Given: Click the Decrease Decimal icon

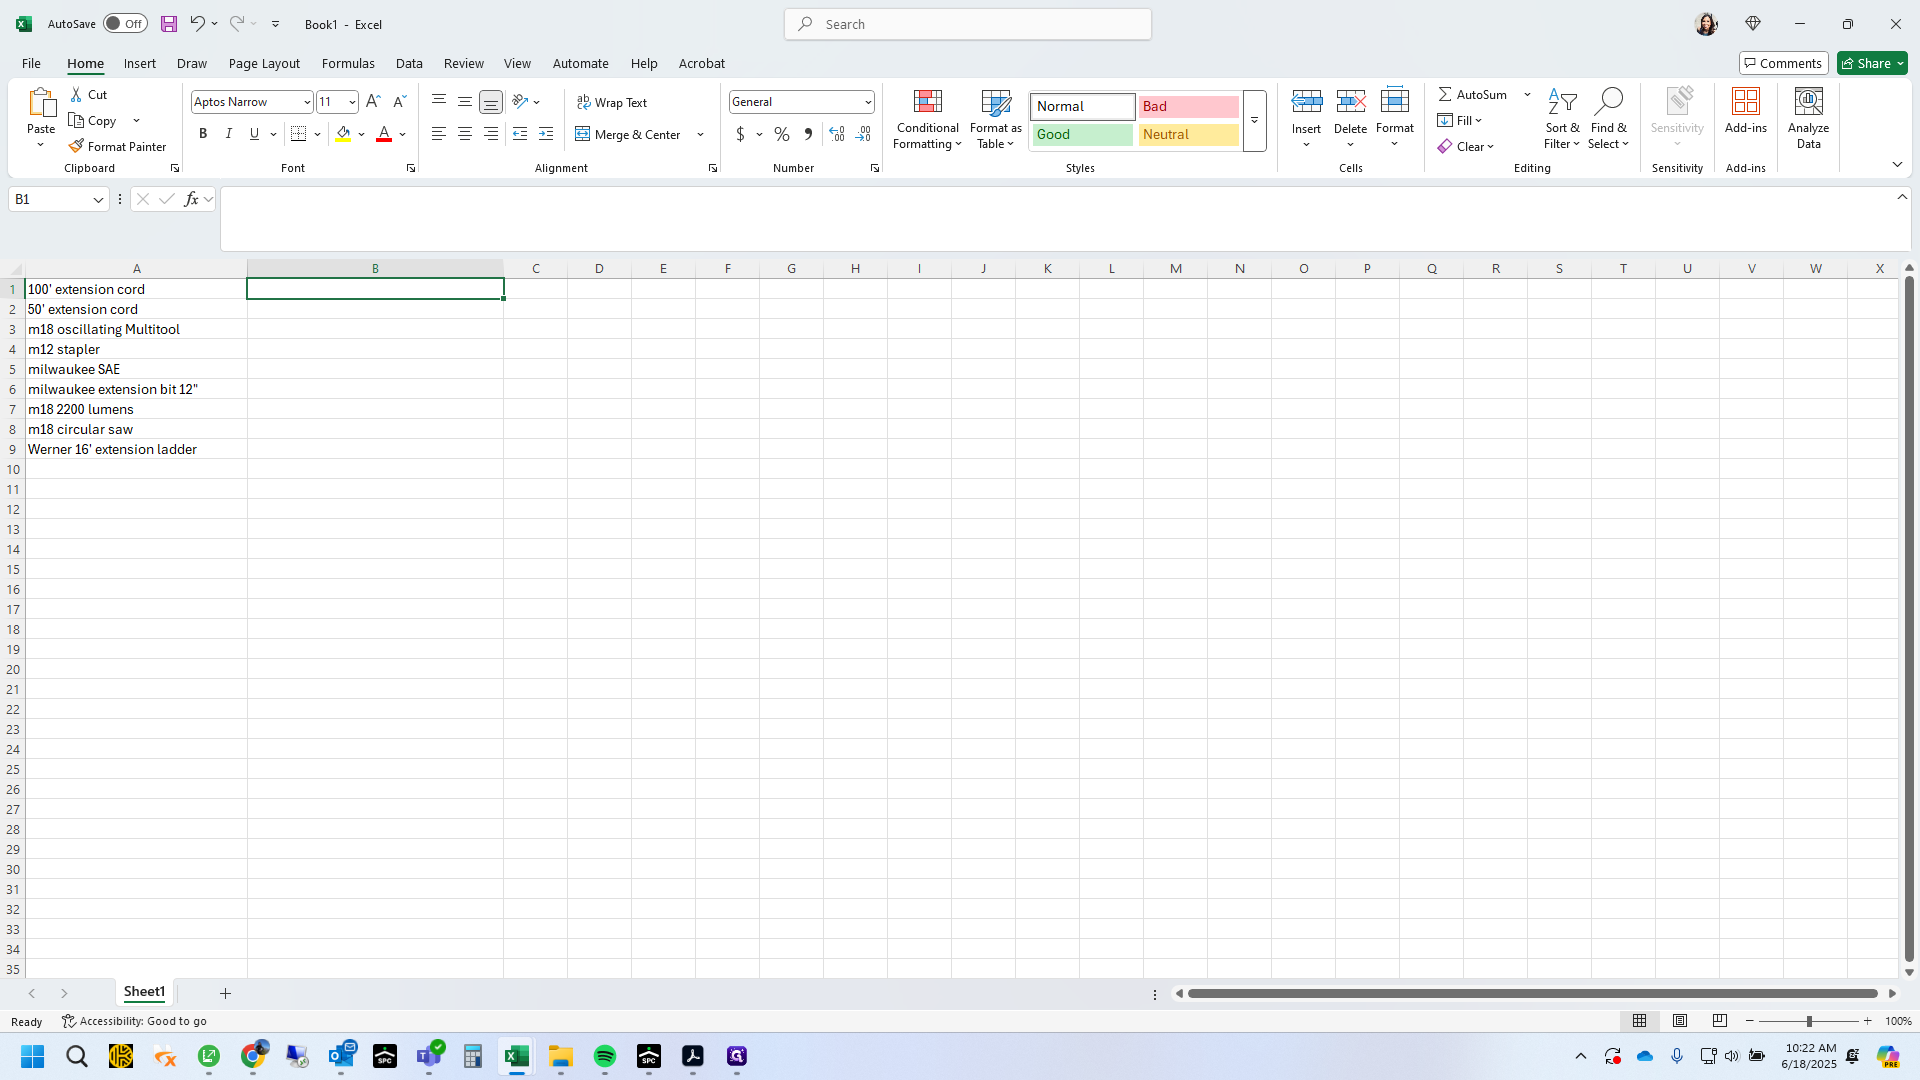Looking at the screenshot, I should click(863, 134).
